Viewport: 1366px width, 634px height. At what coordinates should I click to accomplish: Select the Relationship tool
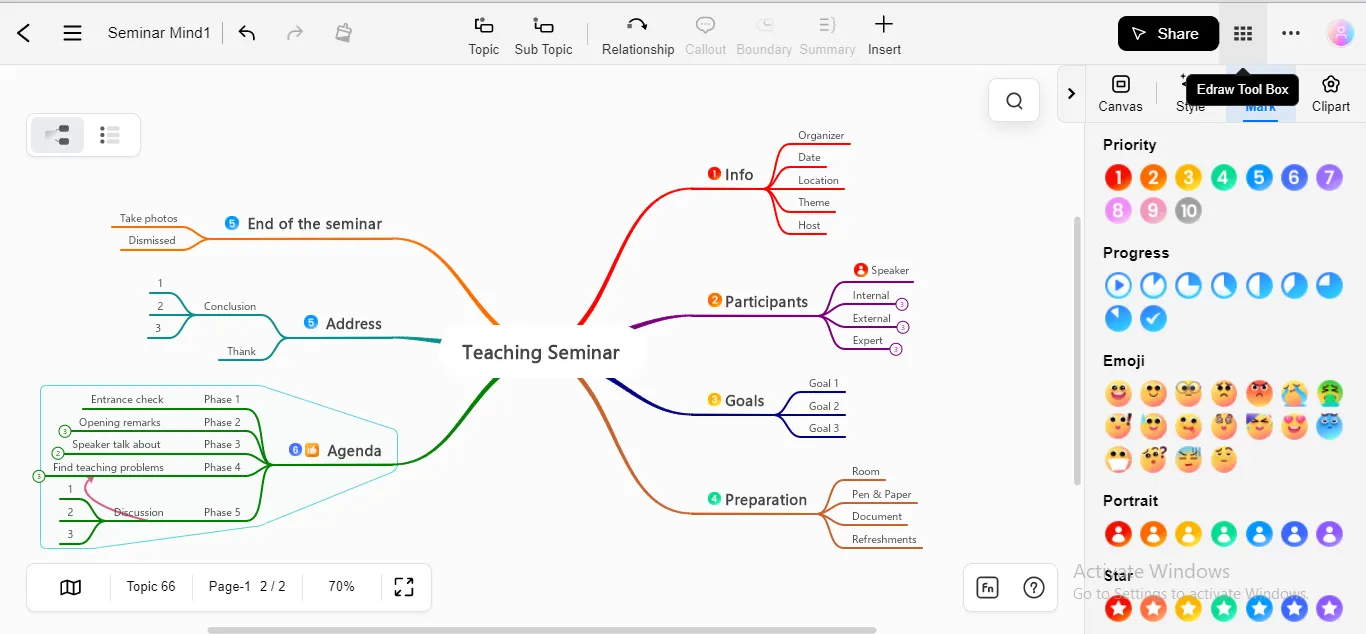(x=638, y=36)
